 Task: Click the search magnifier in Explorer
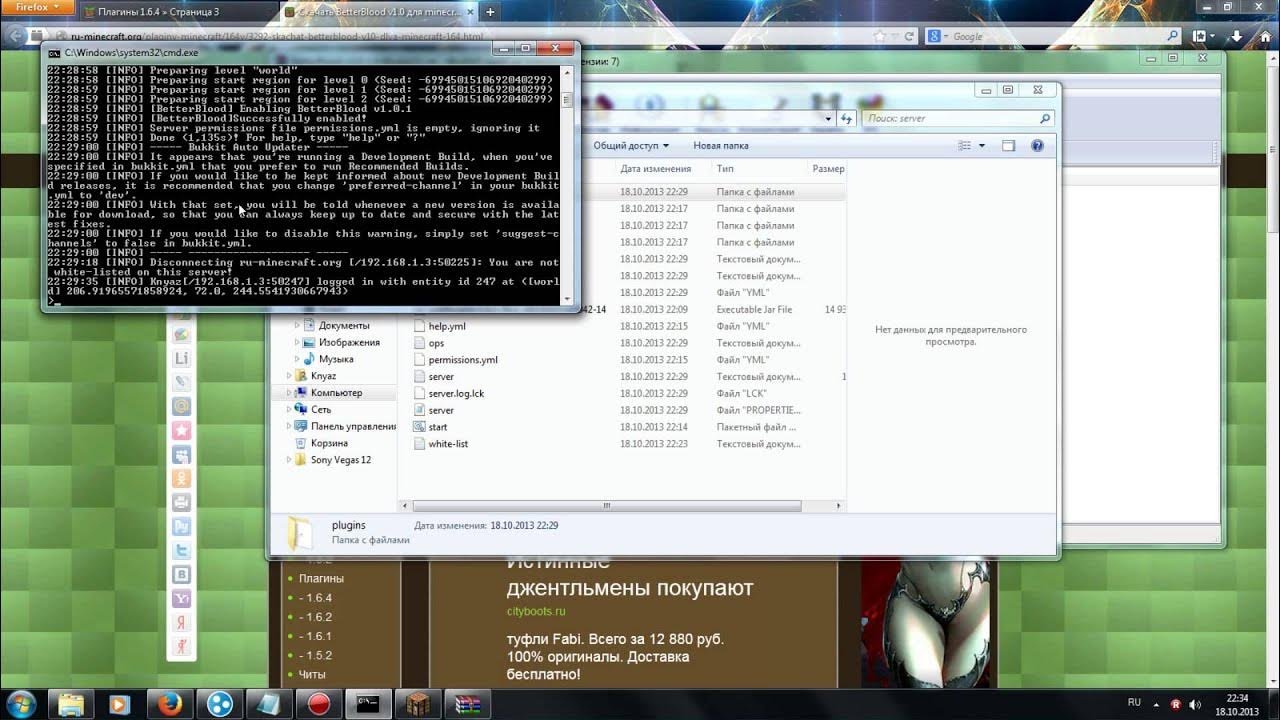click(x=1045, y=118)
